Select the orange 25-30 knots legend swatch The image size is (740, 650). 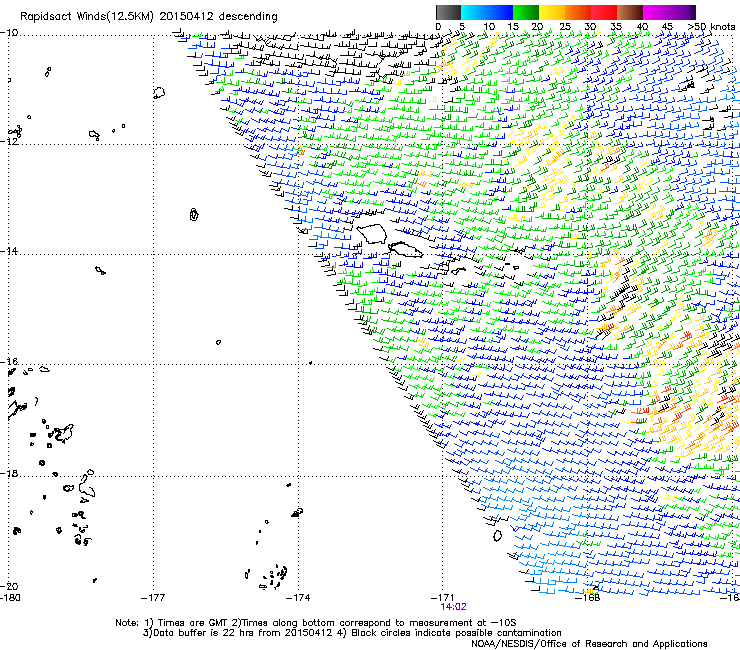click(x=578, y=12)
